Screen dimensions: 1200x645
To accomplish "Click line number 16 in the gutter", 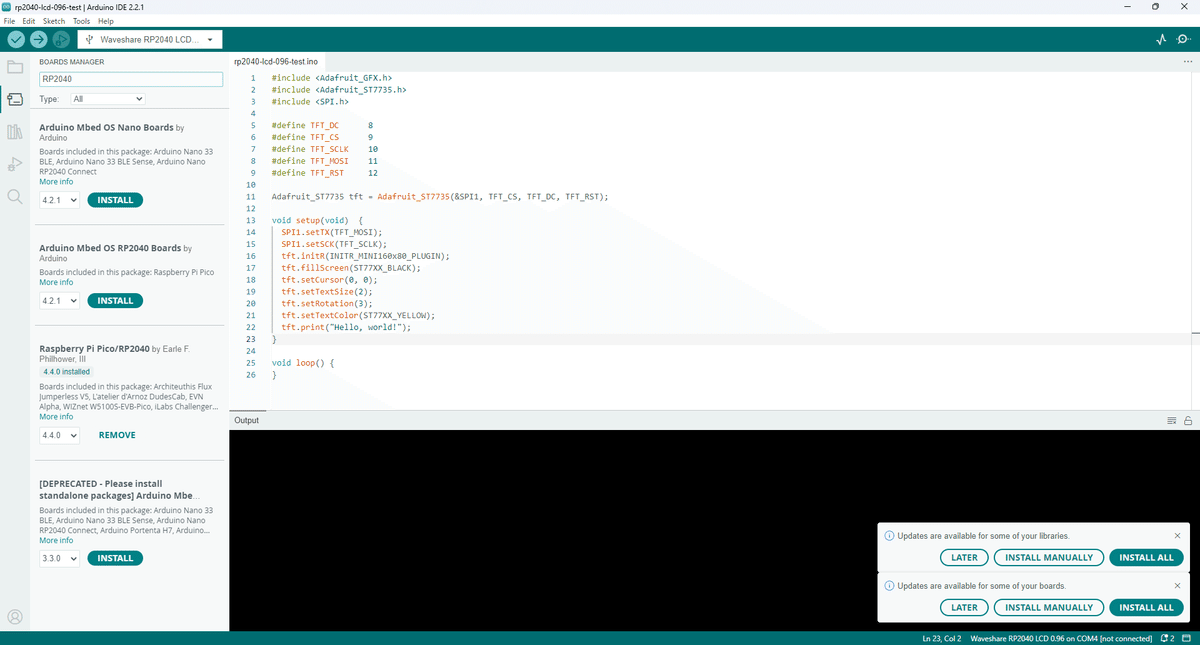I will [250, 256].
